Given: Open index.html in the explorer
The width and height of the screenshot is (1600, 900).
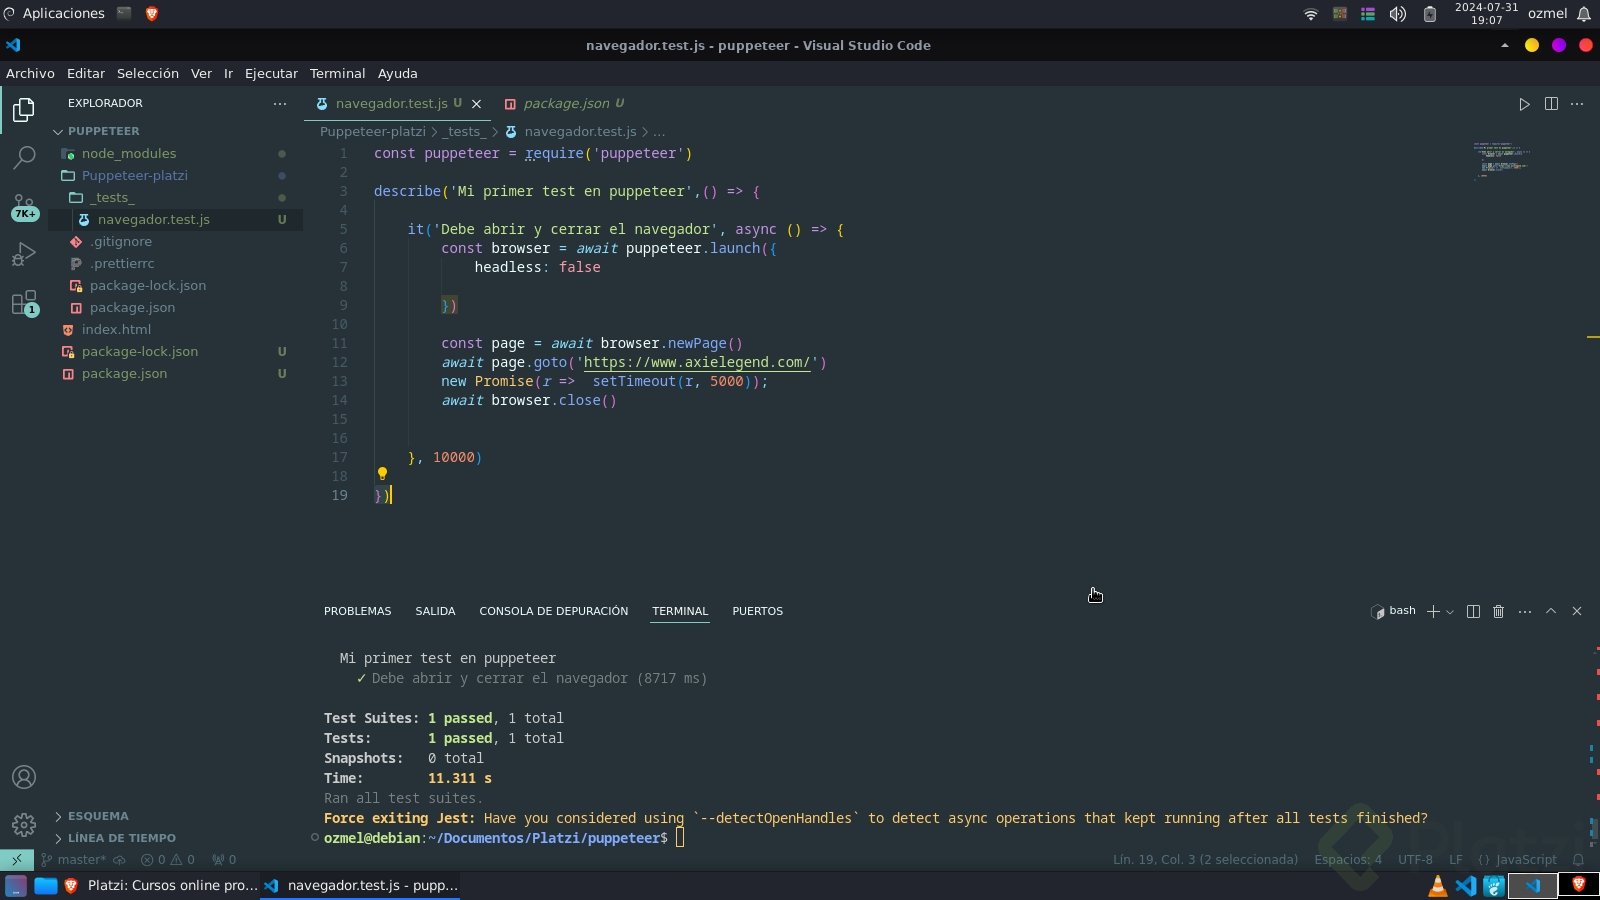Looking at the screenshot, I should (x=116, y=329).
